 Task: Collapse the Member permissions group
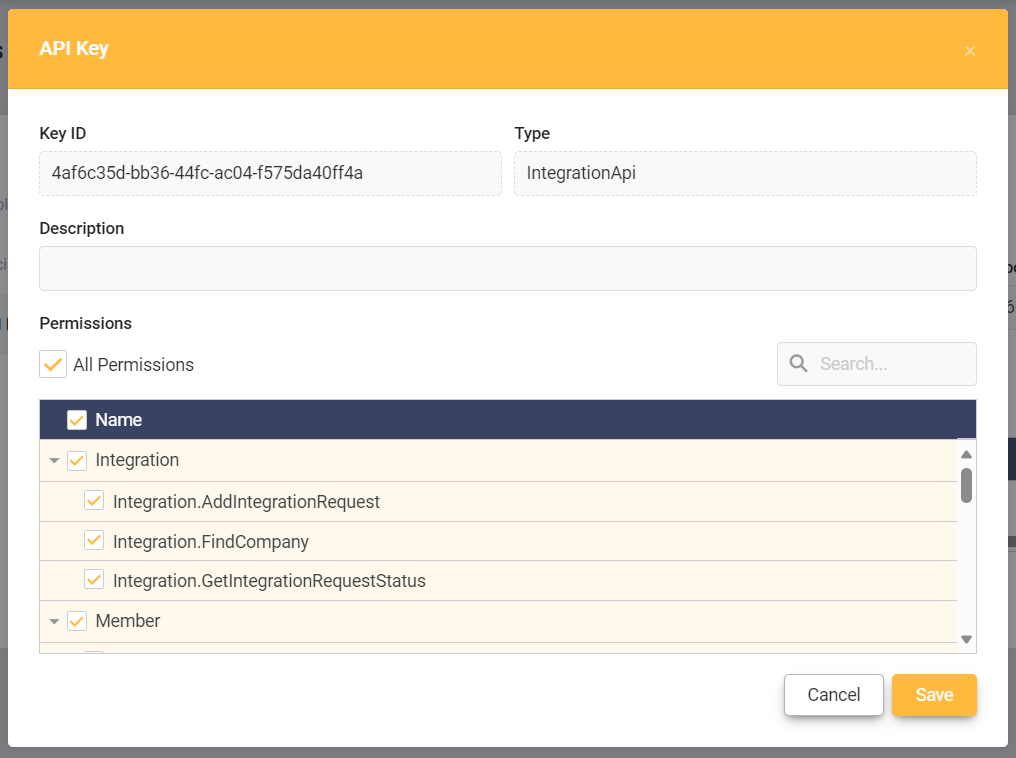pyautogui.click(x=54, y=620)
